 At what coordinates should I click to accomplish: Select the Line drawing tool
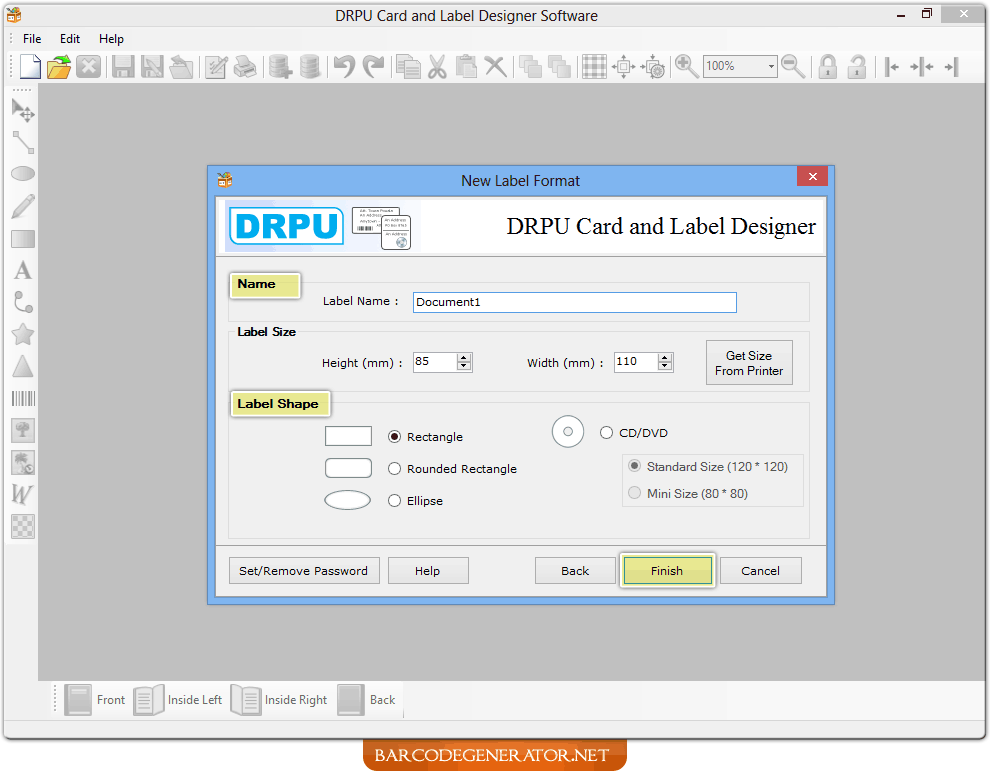pos(23,143)
